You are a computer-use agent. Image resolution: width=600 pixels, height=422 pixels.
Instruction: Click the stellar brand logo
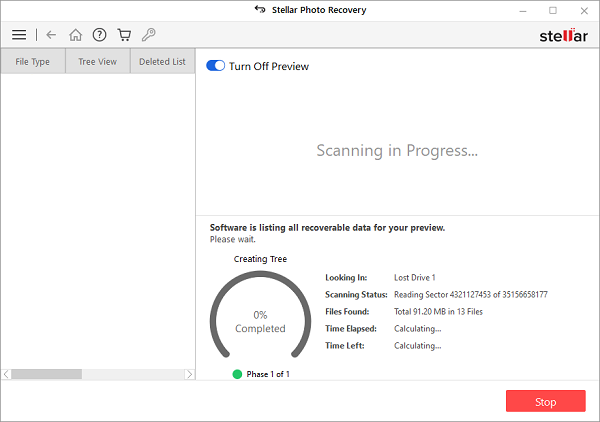[x=563, y=36]
